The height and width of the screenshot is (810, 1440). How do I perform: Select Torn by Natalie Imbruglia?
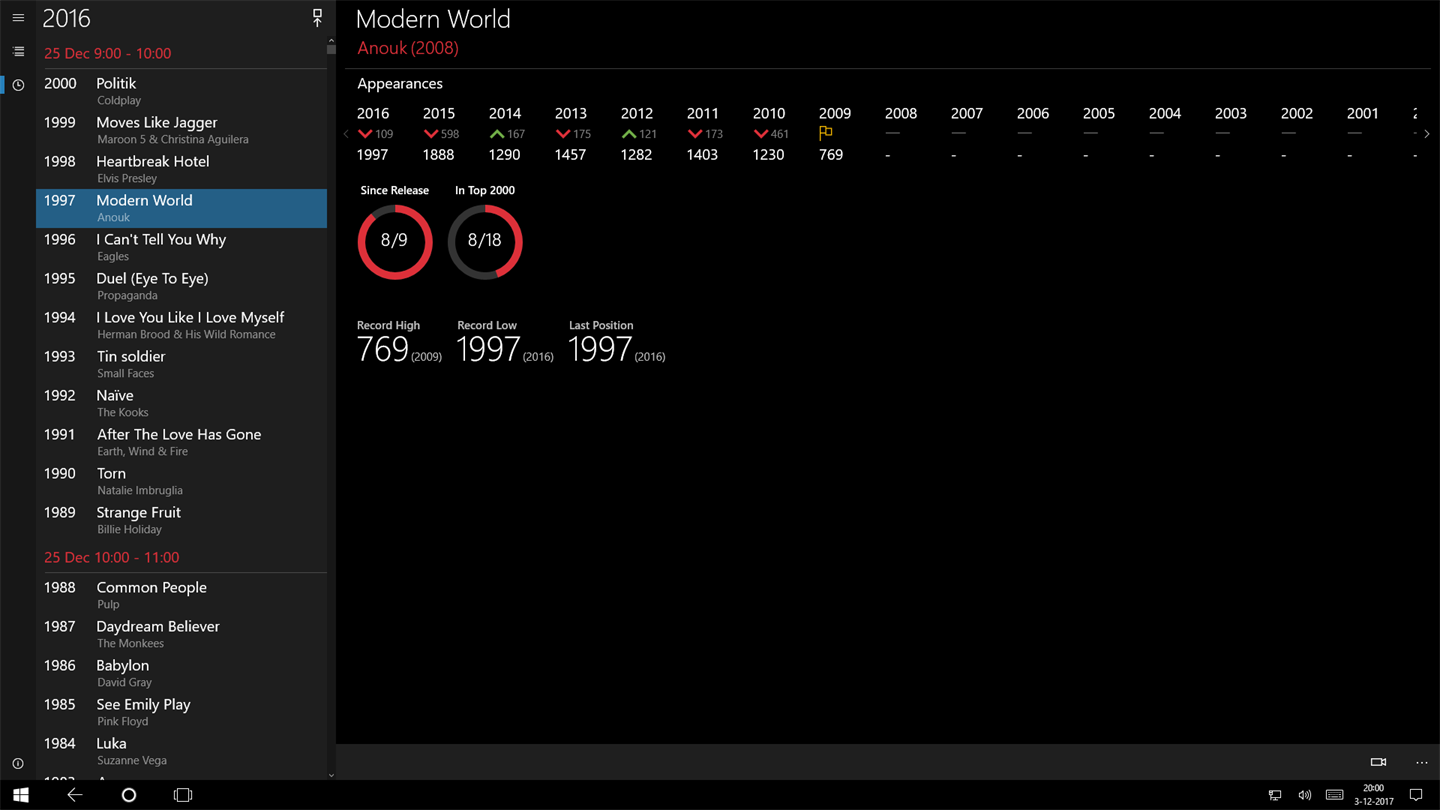pos(181,481)
